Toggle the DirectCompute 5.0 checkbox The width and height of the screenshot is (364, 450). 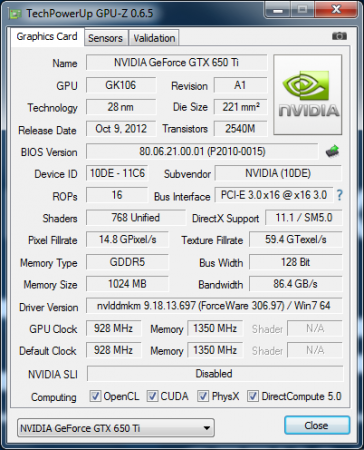click(252, 396)
